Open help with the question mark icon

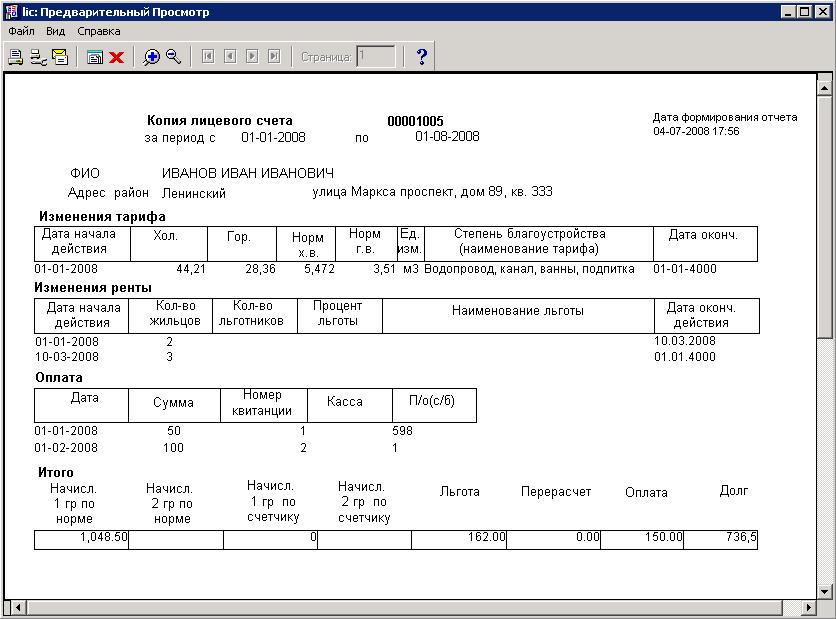tap(421, 57)
